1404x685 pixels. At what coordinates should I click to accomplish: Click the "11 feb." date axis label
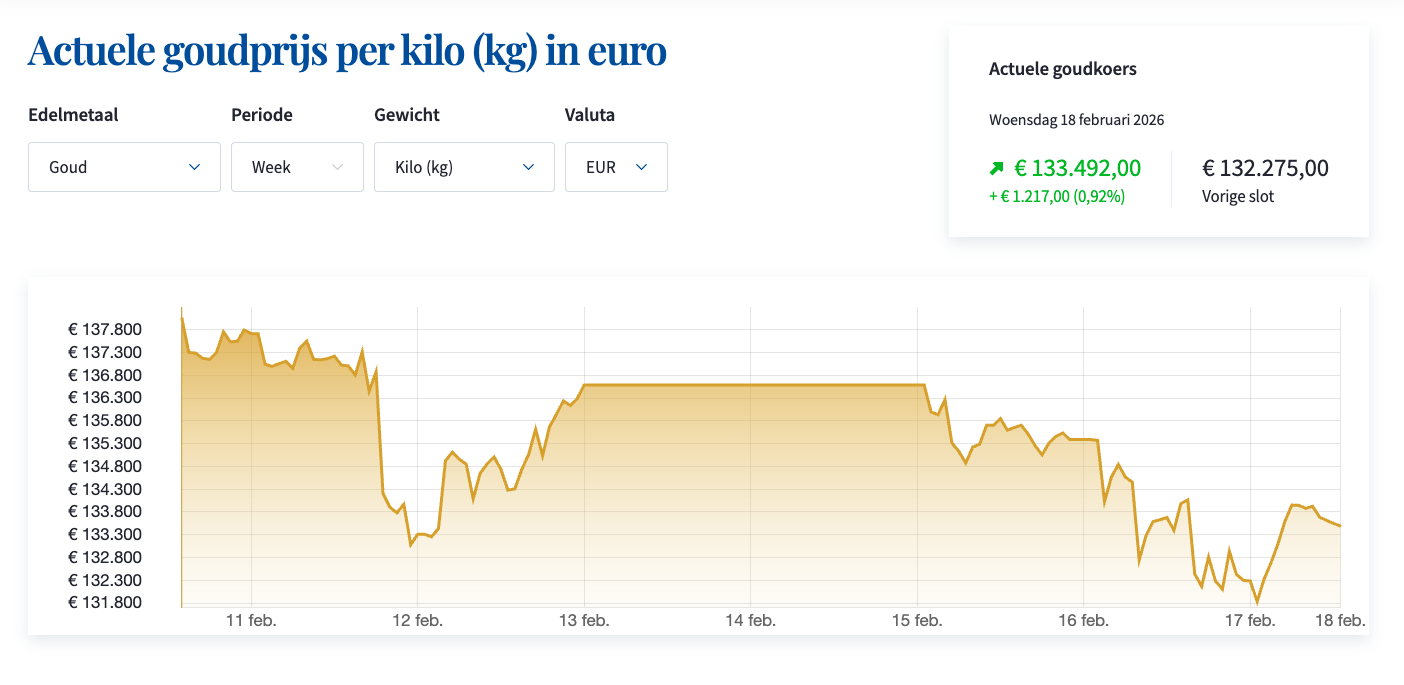point(252,621)
